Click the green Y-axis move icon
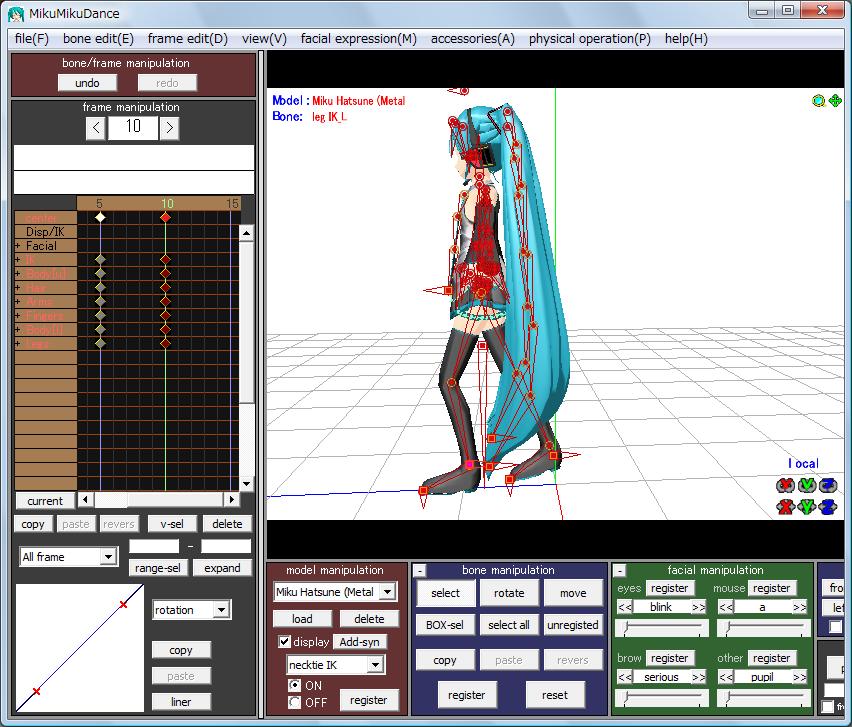This screenshot has height=727, width=852. point(806,507)
